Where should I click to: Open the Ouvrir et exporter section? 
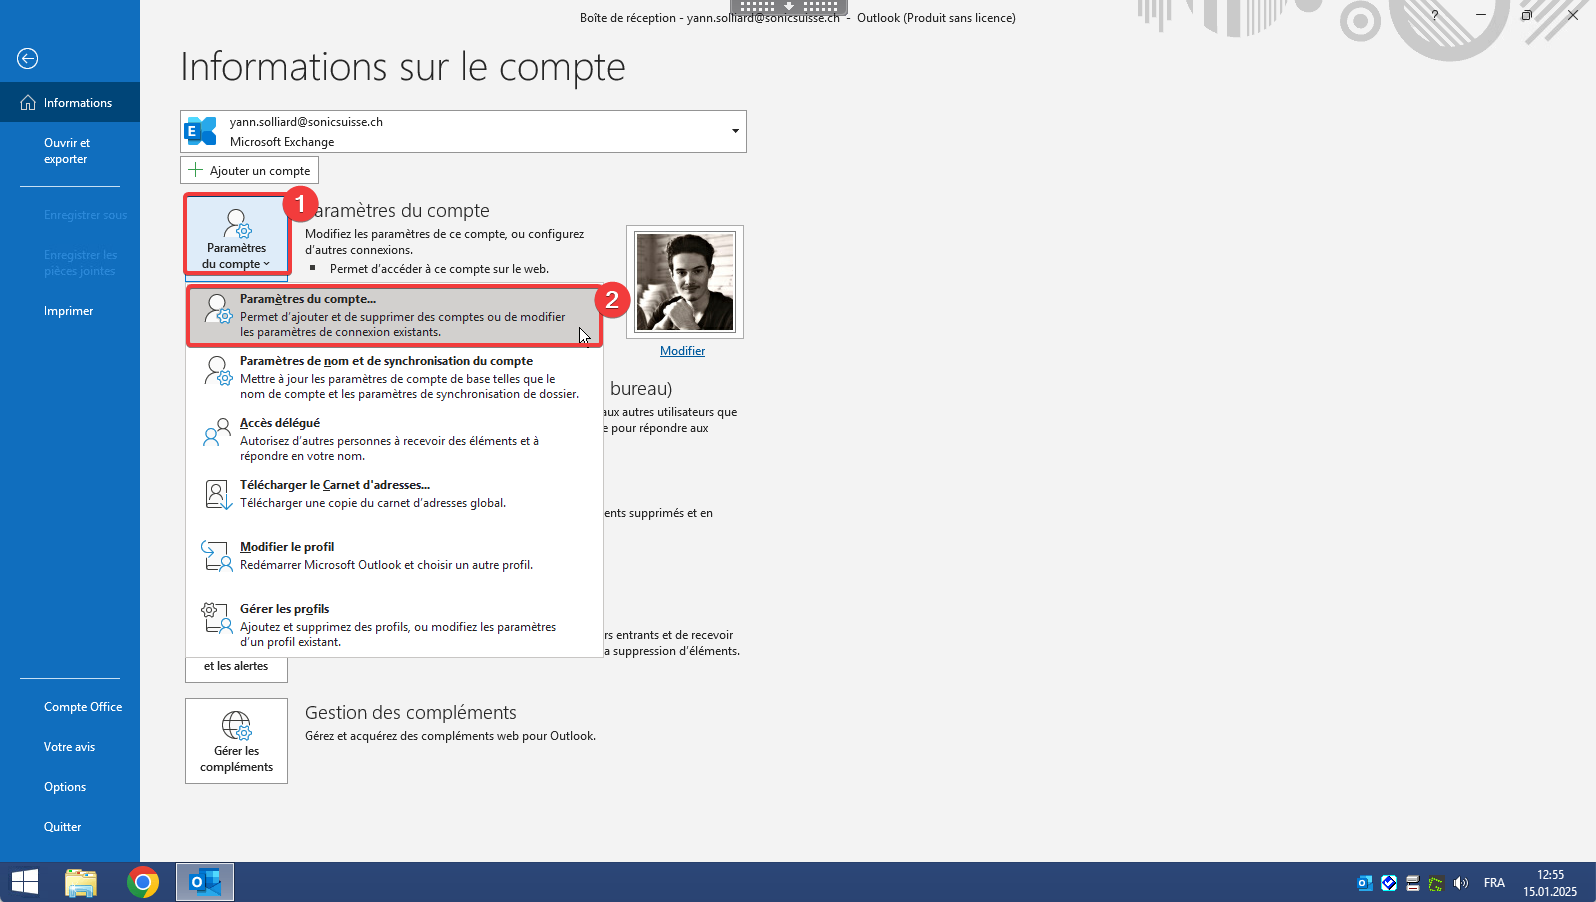(67, 151)
